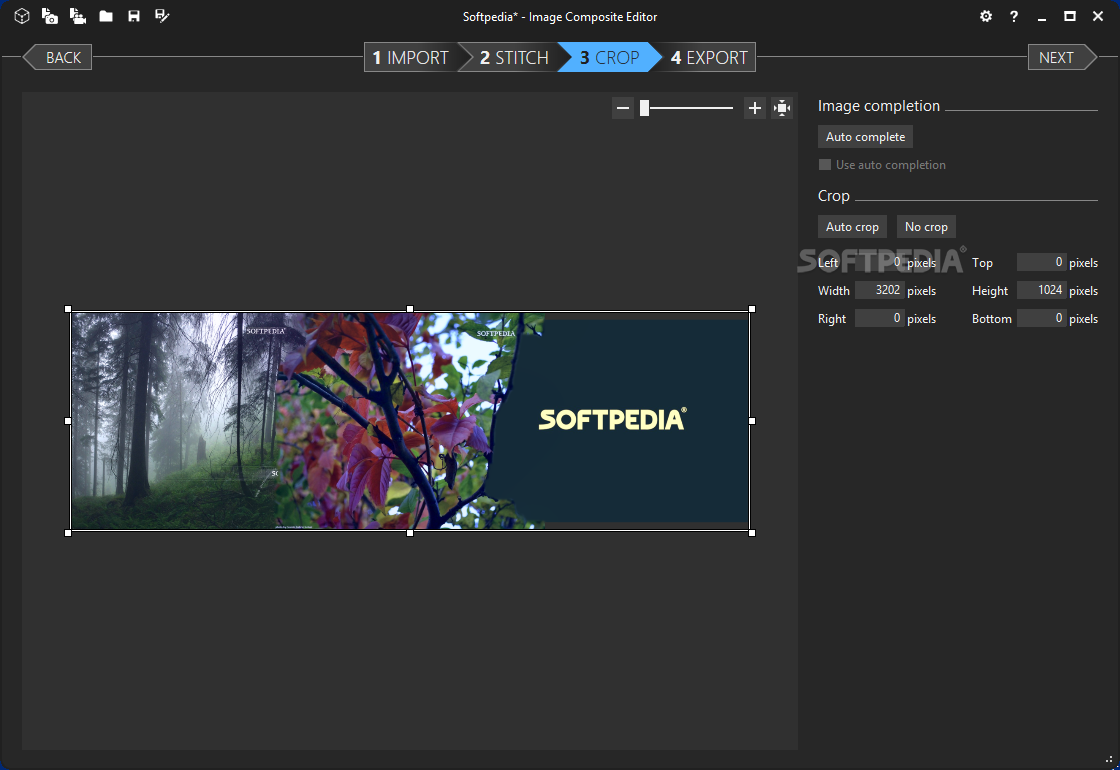Viewport: 1120px width, 770px height.
Task: Focus the Top crop pixels field
Action: pyautogui.click(x=1041, y=262)
